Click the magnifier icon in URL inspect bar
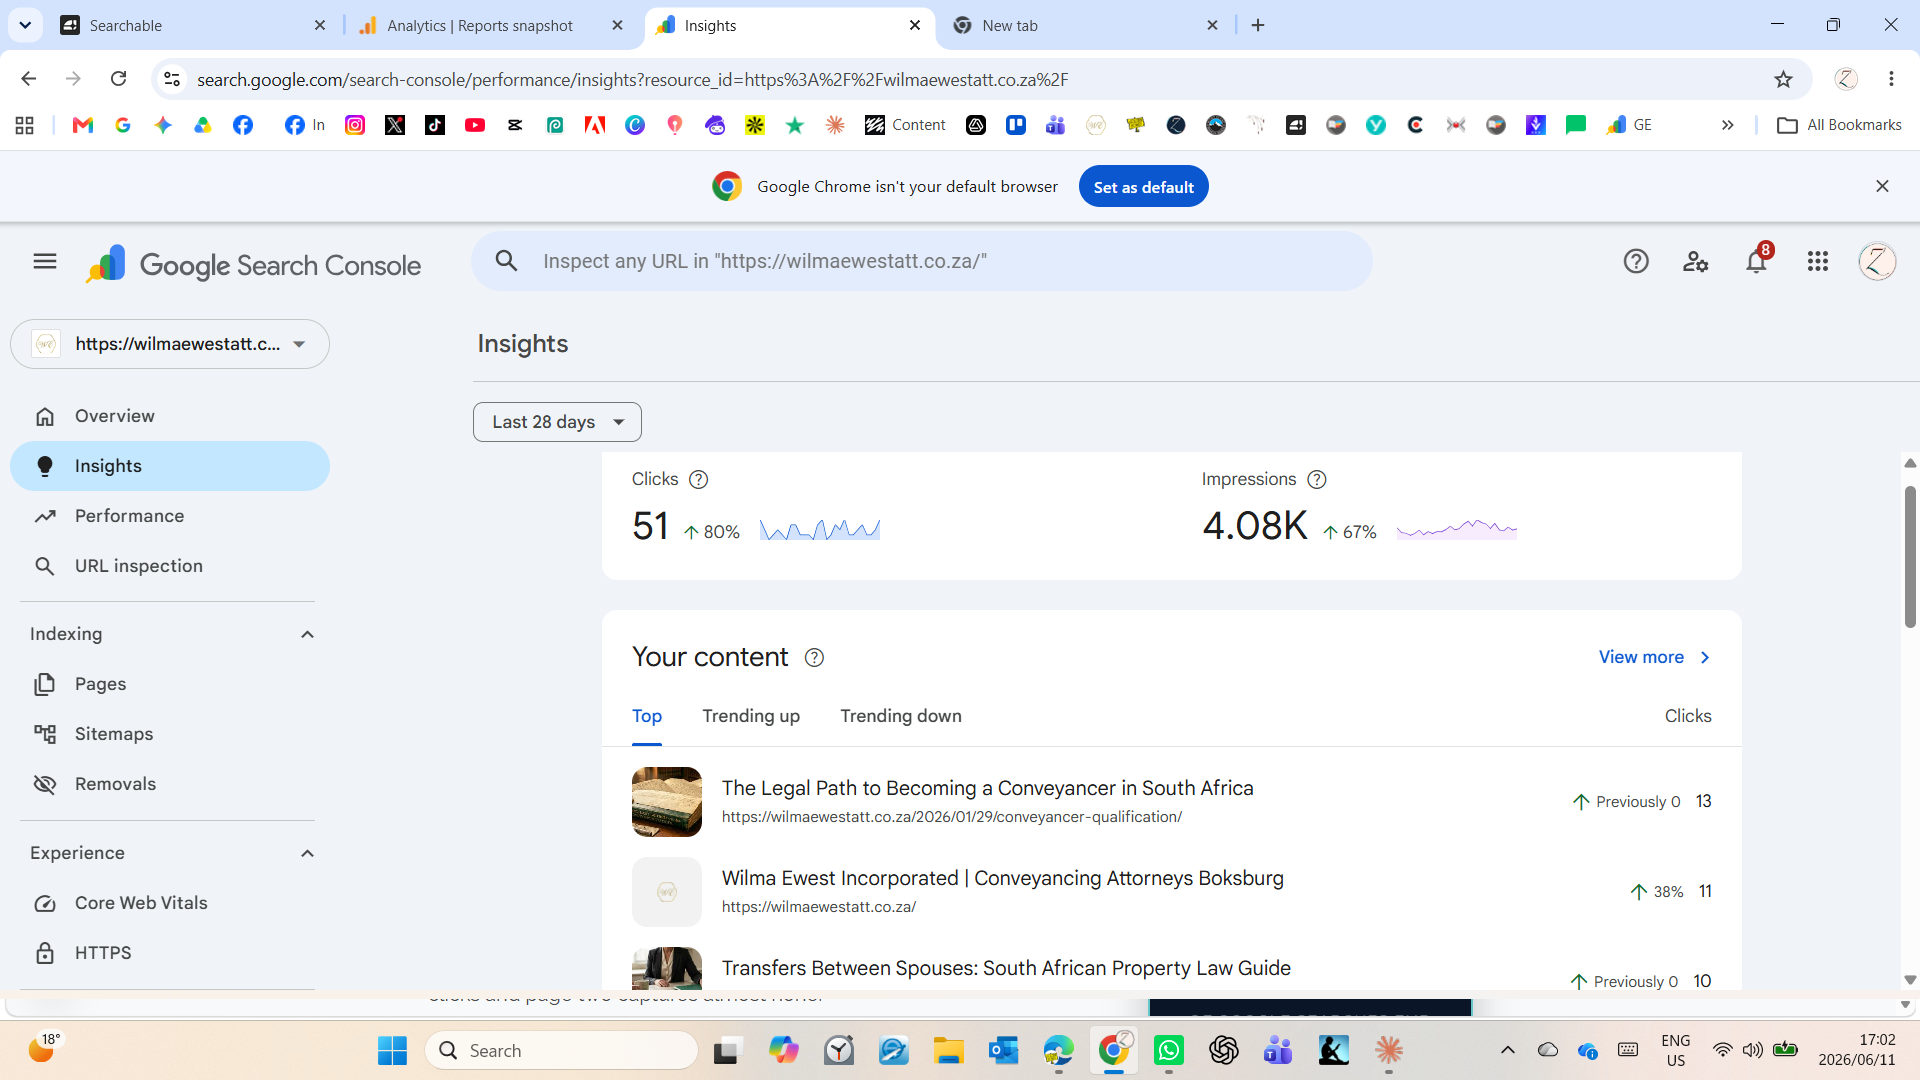Screen dimensions: 1920x1080 [x=507, y=261]
